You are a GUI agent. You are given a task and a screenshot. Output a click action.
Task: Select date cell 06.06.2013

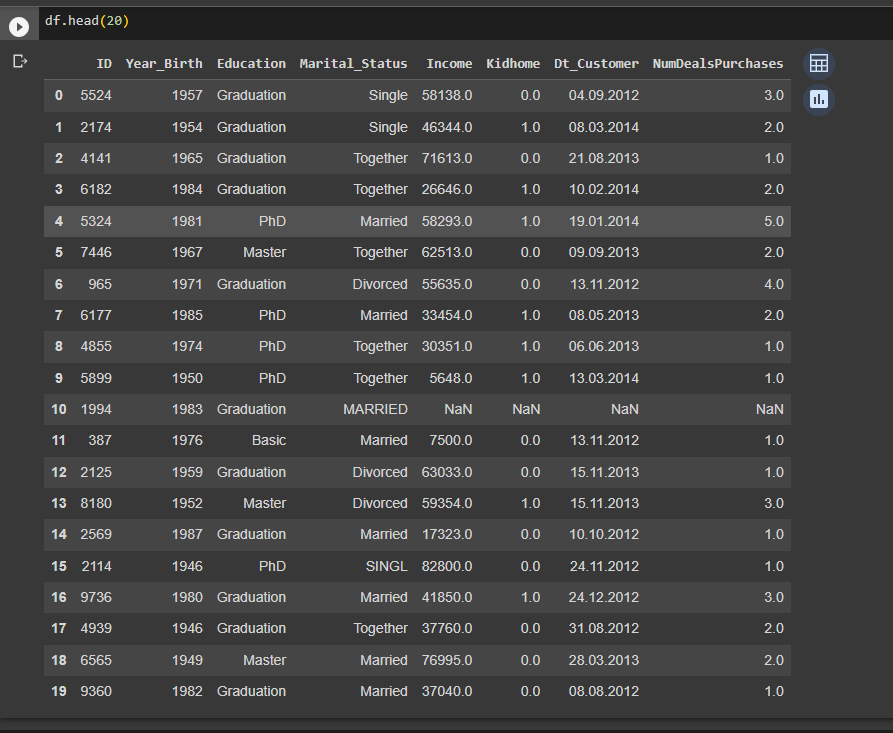click(604, 346)
